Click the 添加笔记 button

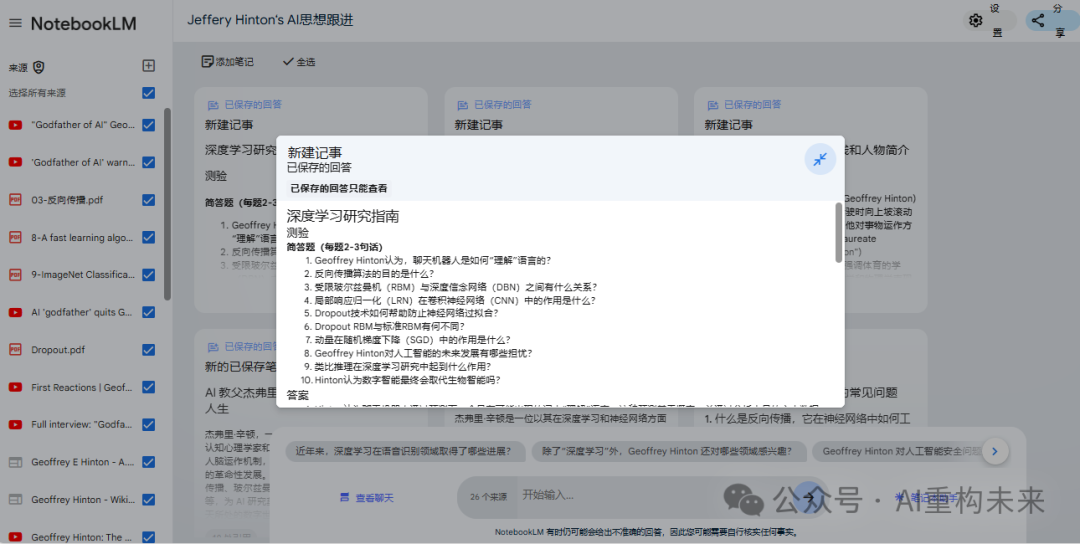(x=227, y=62)
